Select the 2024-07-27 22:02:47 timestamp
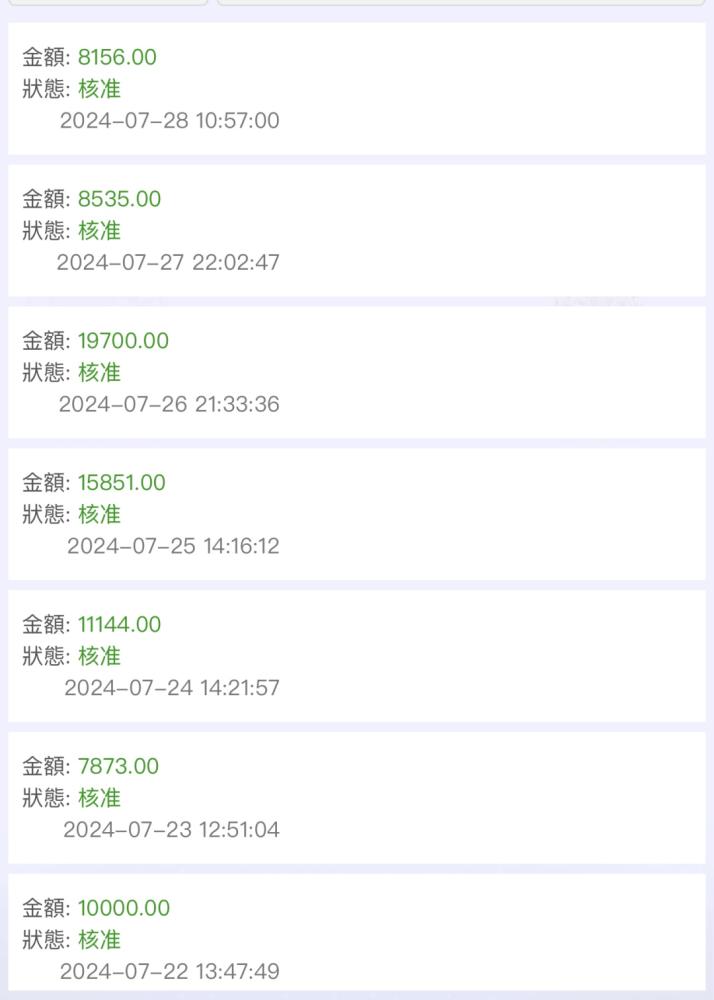The image size is (714, 1000). click(168, 262)
